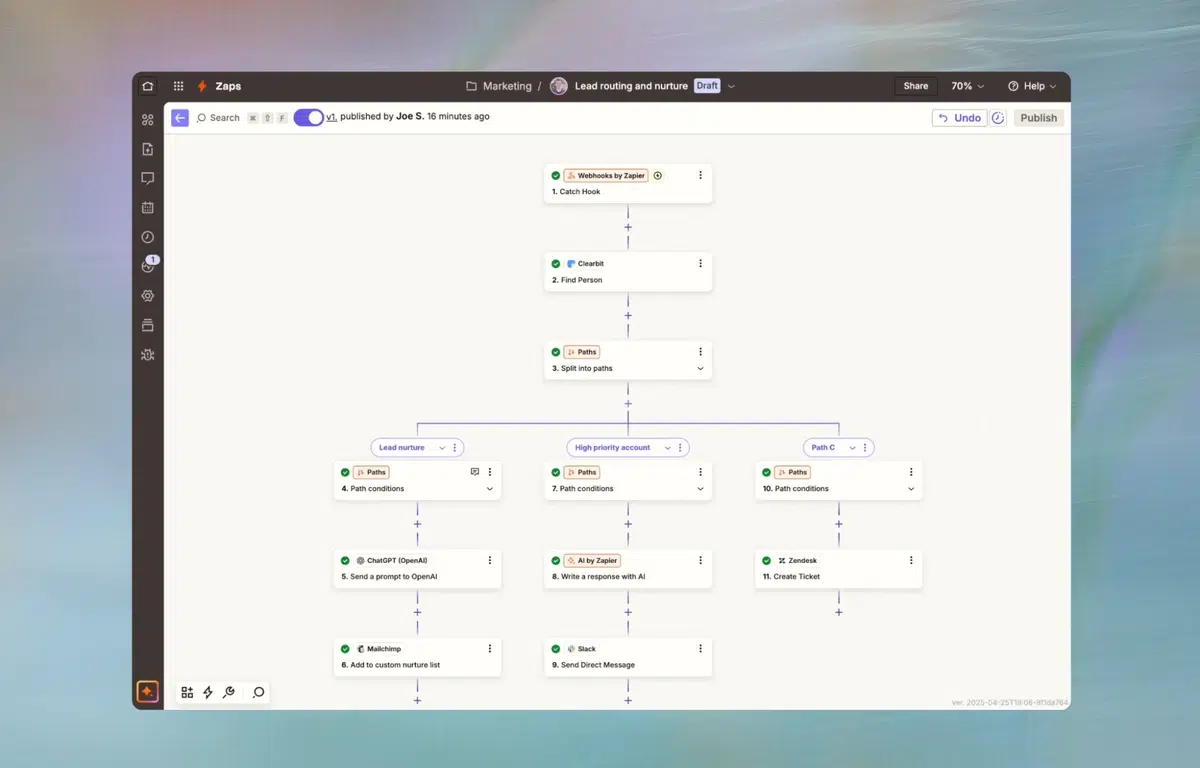The height and width of the screenshot is (768, 1200).
Task: Click the Undo button
Action: tap(959, 117)
